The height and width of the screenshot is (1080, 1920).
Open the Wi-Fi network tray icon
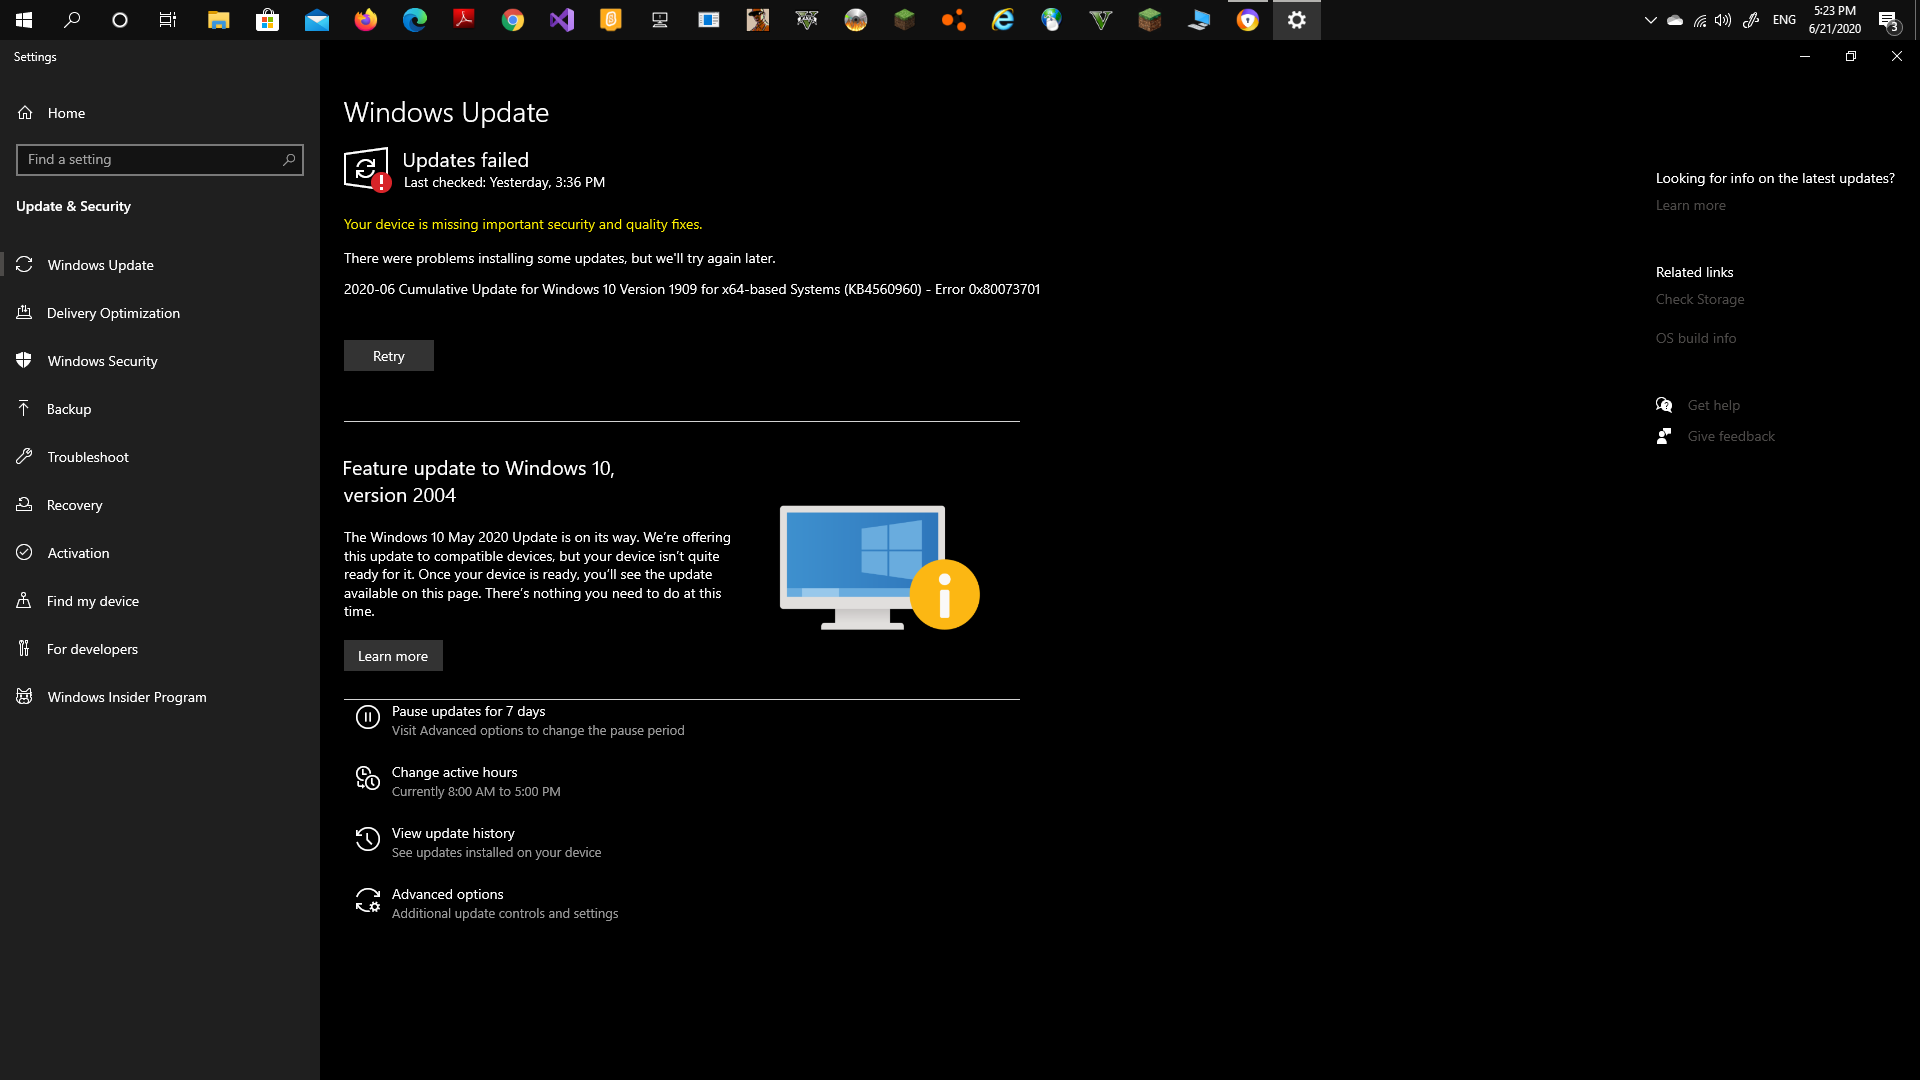click(1699, 20)
